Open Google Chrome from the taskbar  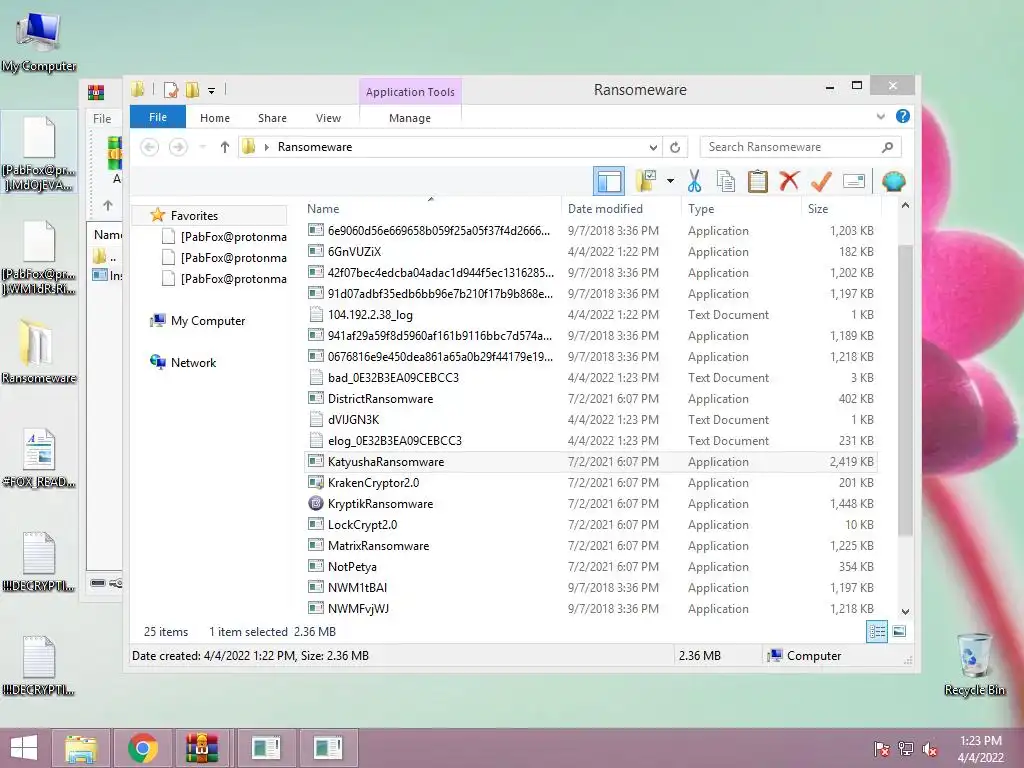(143, 748)
